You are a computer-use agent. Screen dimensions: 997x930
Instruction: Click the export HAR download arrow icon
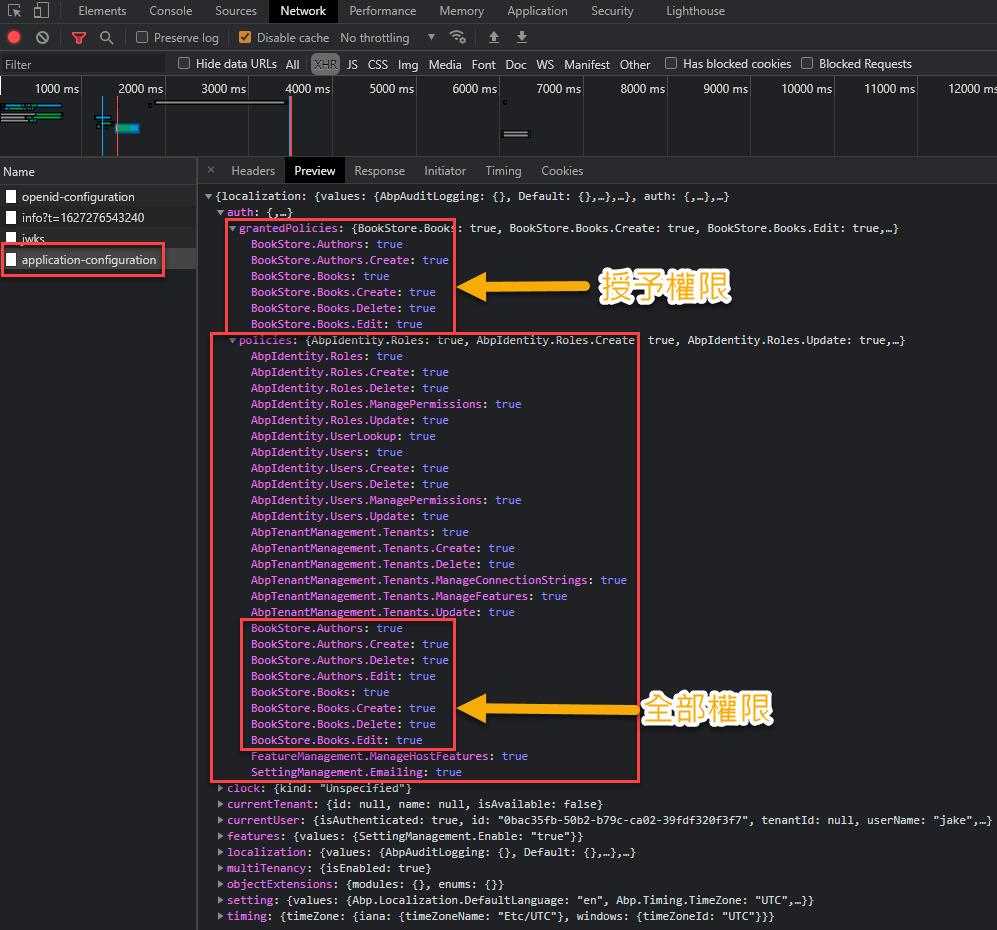pyautogui.click(x=521, y=38)
